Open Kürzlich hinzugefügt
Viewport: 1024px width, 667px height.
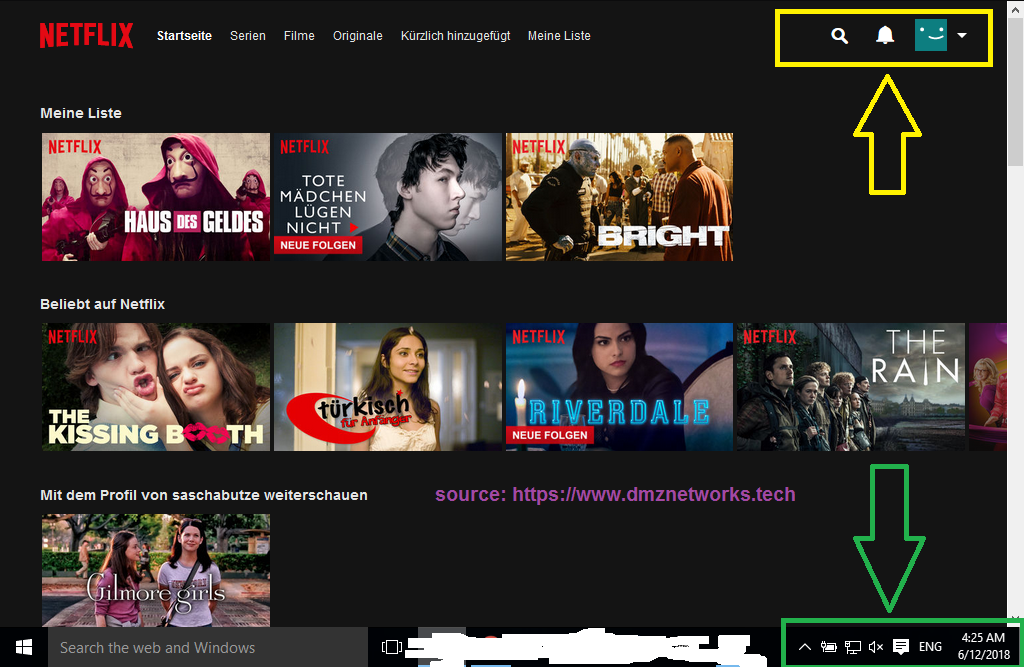click(x=455, y=36)
